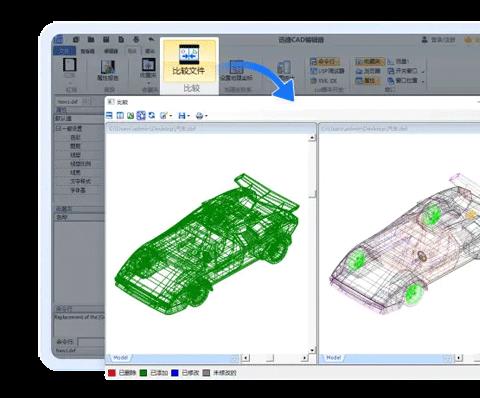Select the Model tab in right compare pane
Viewport: 480px width, 398px height.
(333, 358)
